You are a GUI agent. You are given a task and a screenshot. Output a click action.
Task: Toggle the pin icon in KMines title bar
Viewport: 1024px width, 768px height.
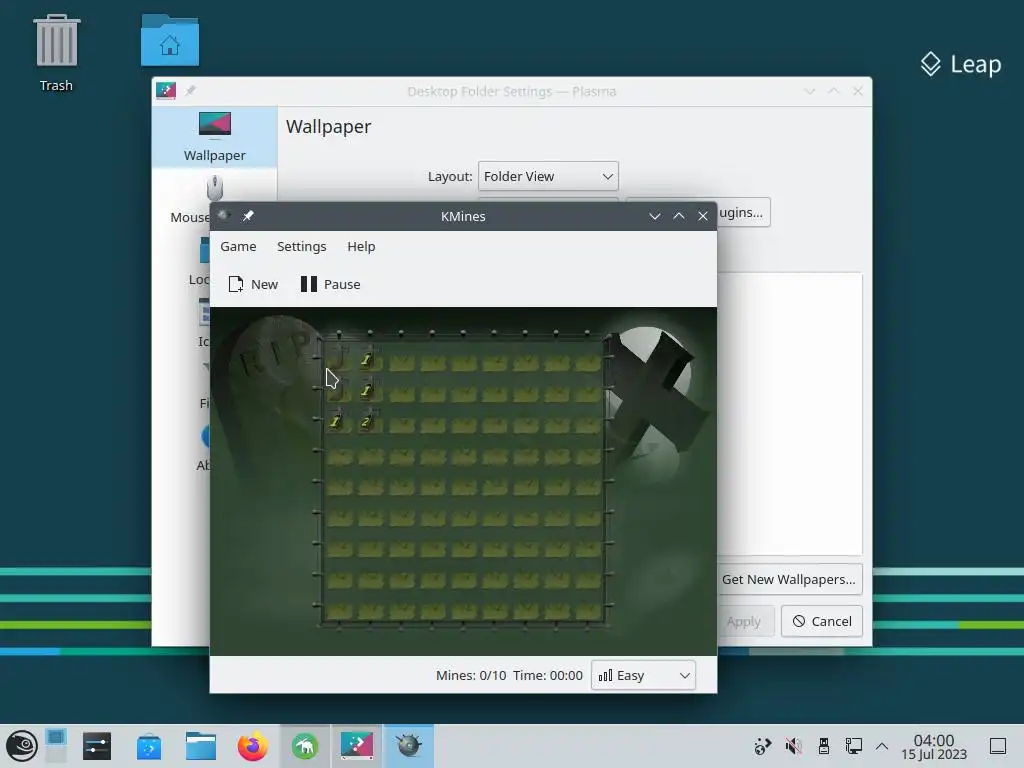coord(248,216)
